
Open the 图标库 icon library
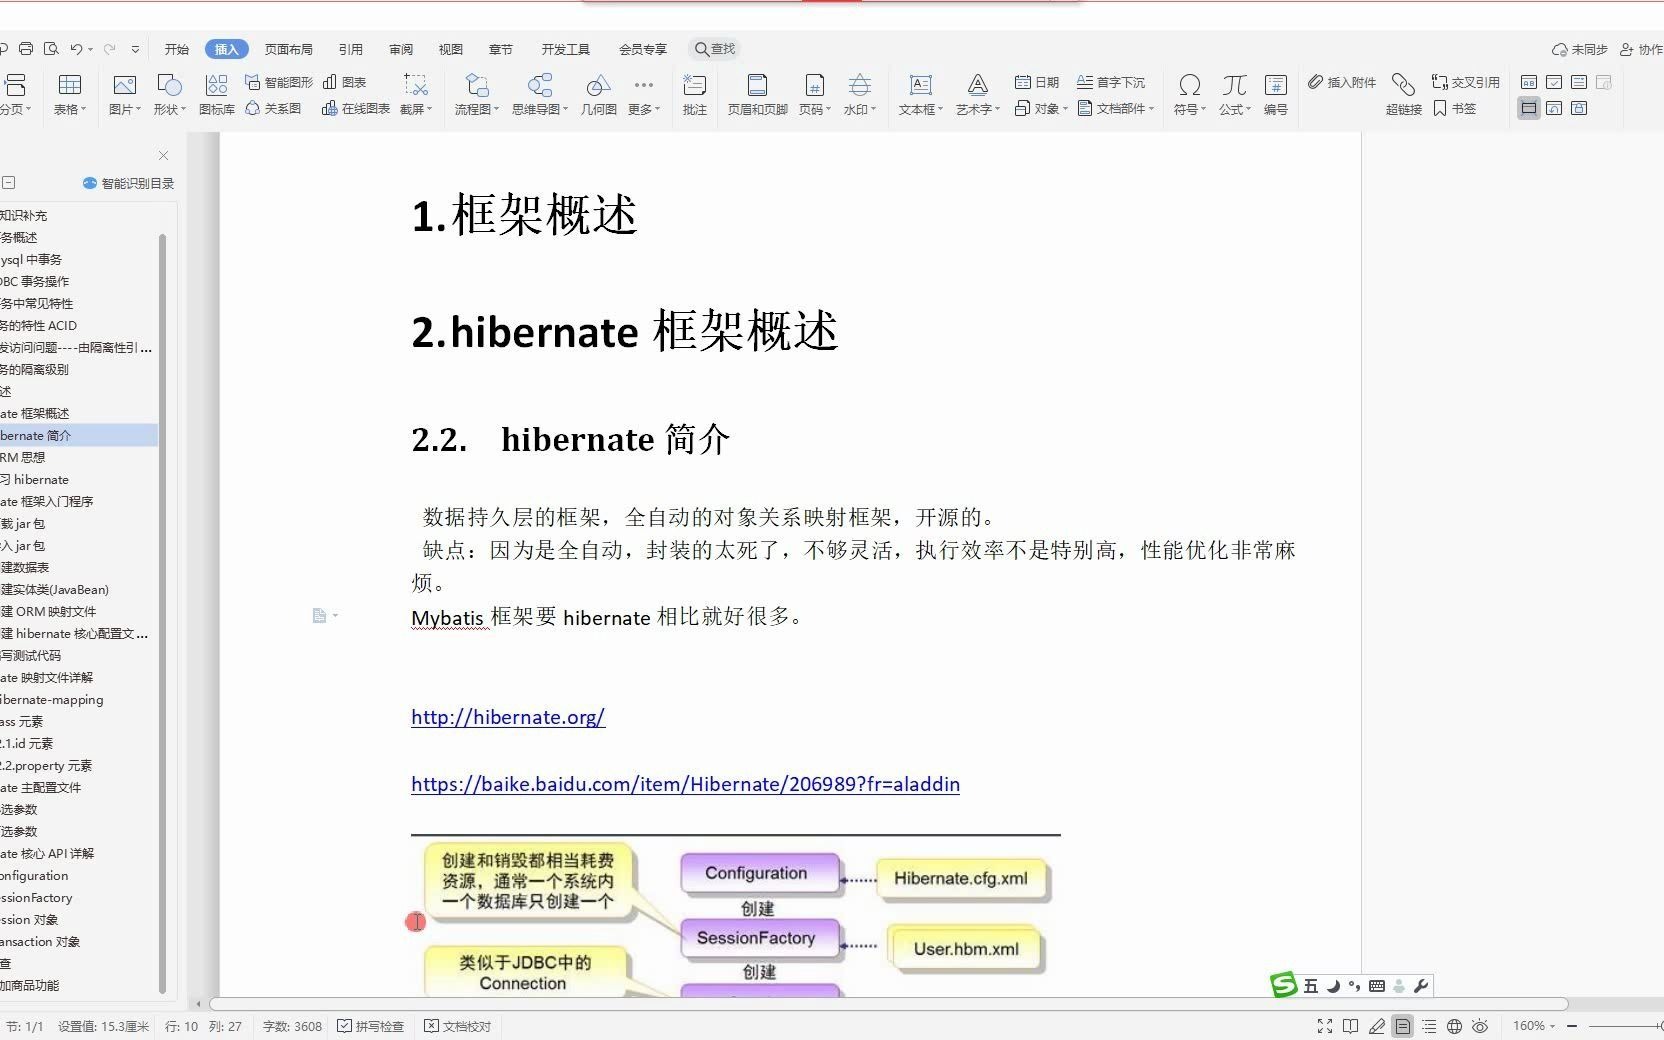pos(216,95)
